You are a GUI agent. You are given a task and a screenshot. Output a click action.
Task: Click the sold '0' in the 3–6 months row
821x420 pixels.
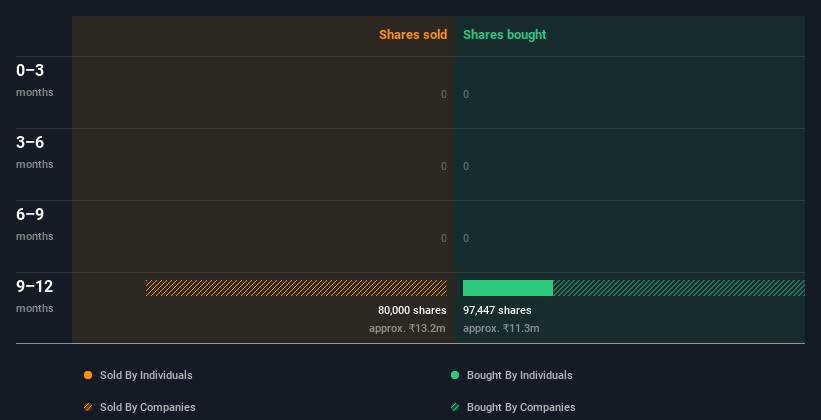[444, 167]
